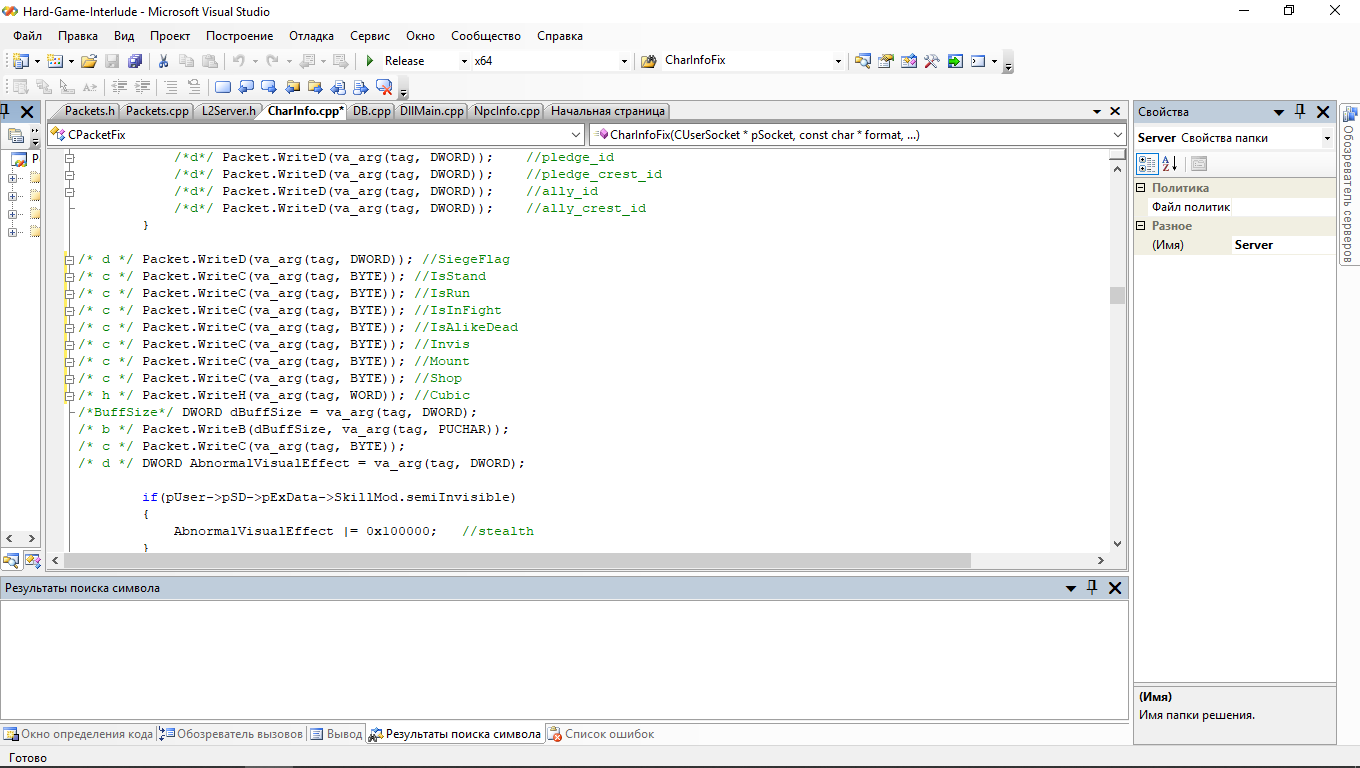This screenshot has width=1360, height=768.
Task: Open the Вывод output tab
Action: pos(336,734)
